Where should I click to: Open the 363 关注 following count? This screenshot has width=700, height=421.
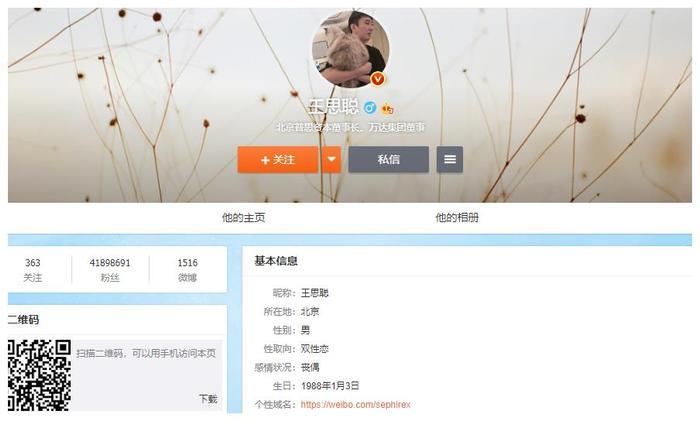[x=33, y=270]
